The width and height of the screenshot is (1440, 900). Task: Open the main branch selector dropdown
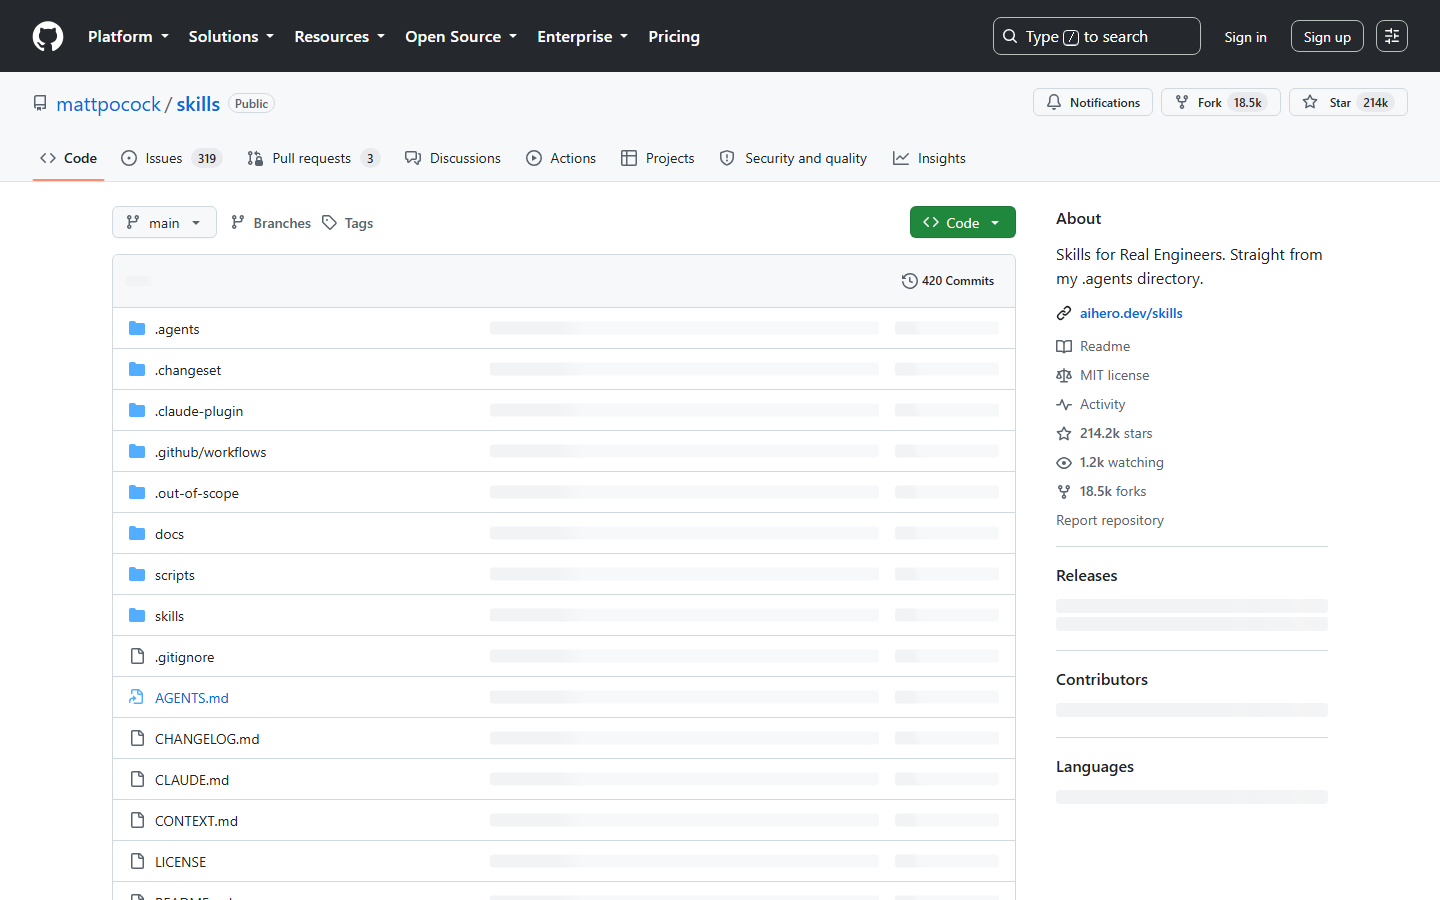(164, 222)
